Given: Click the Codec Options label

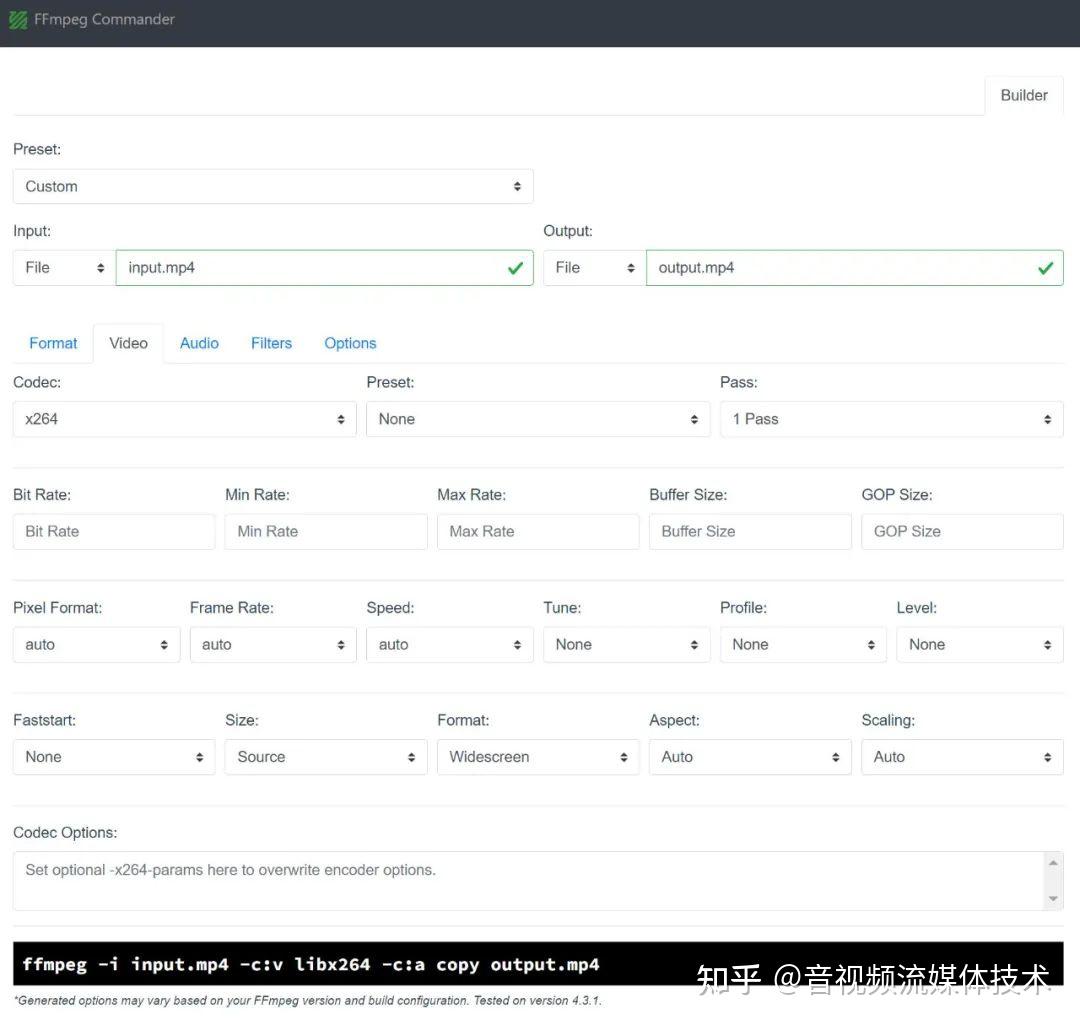Looking at the screenshot, I should 65,832.
